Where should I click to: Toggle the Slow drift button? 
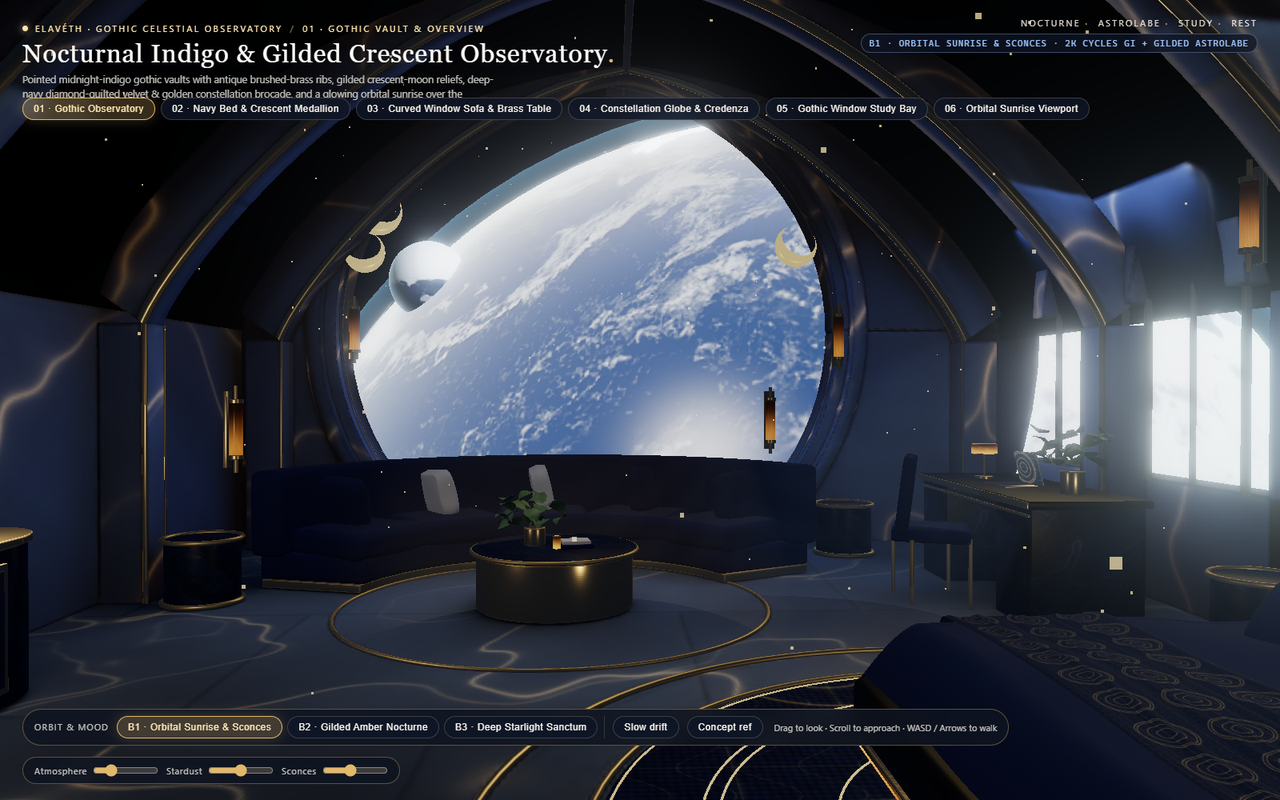(x=646, y=727)
